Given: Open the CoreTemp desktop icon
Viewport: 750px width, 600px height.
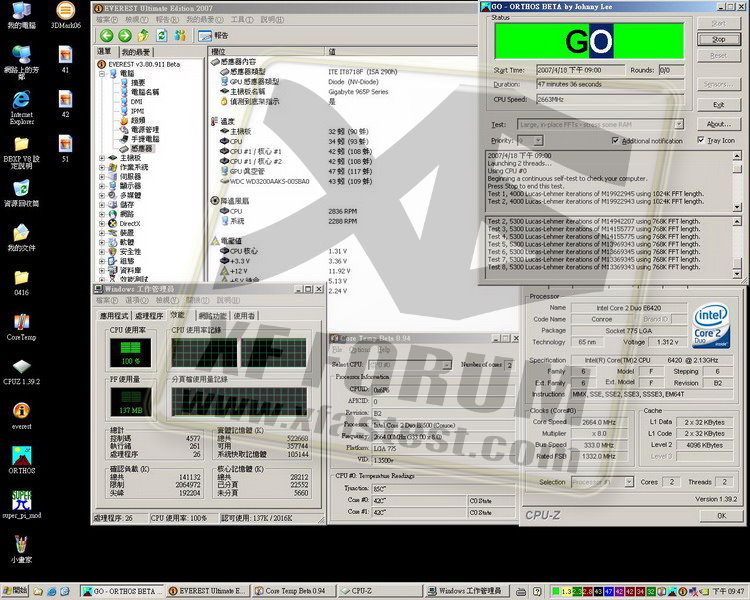Looking at the screenshot, I should [x=22, y=327].
